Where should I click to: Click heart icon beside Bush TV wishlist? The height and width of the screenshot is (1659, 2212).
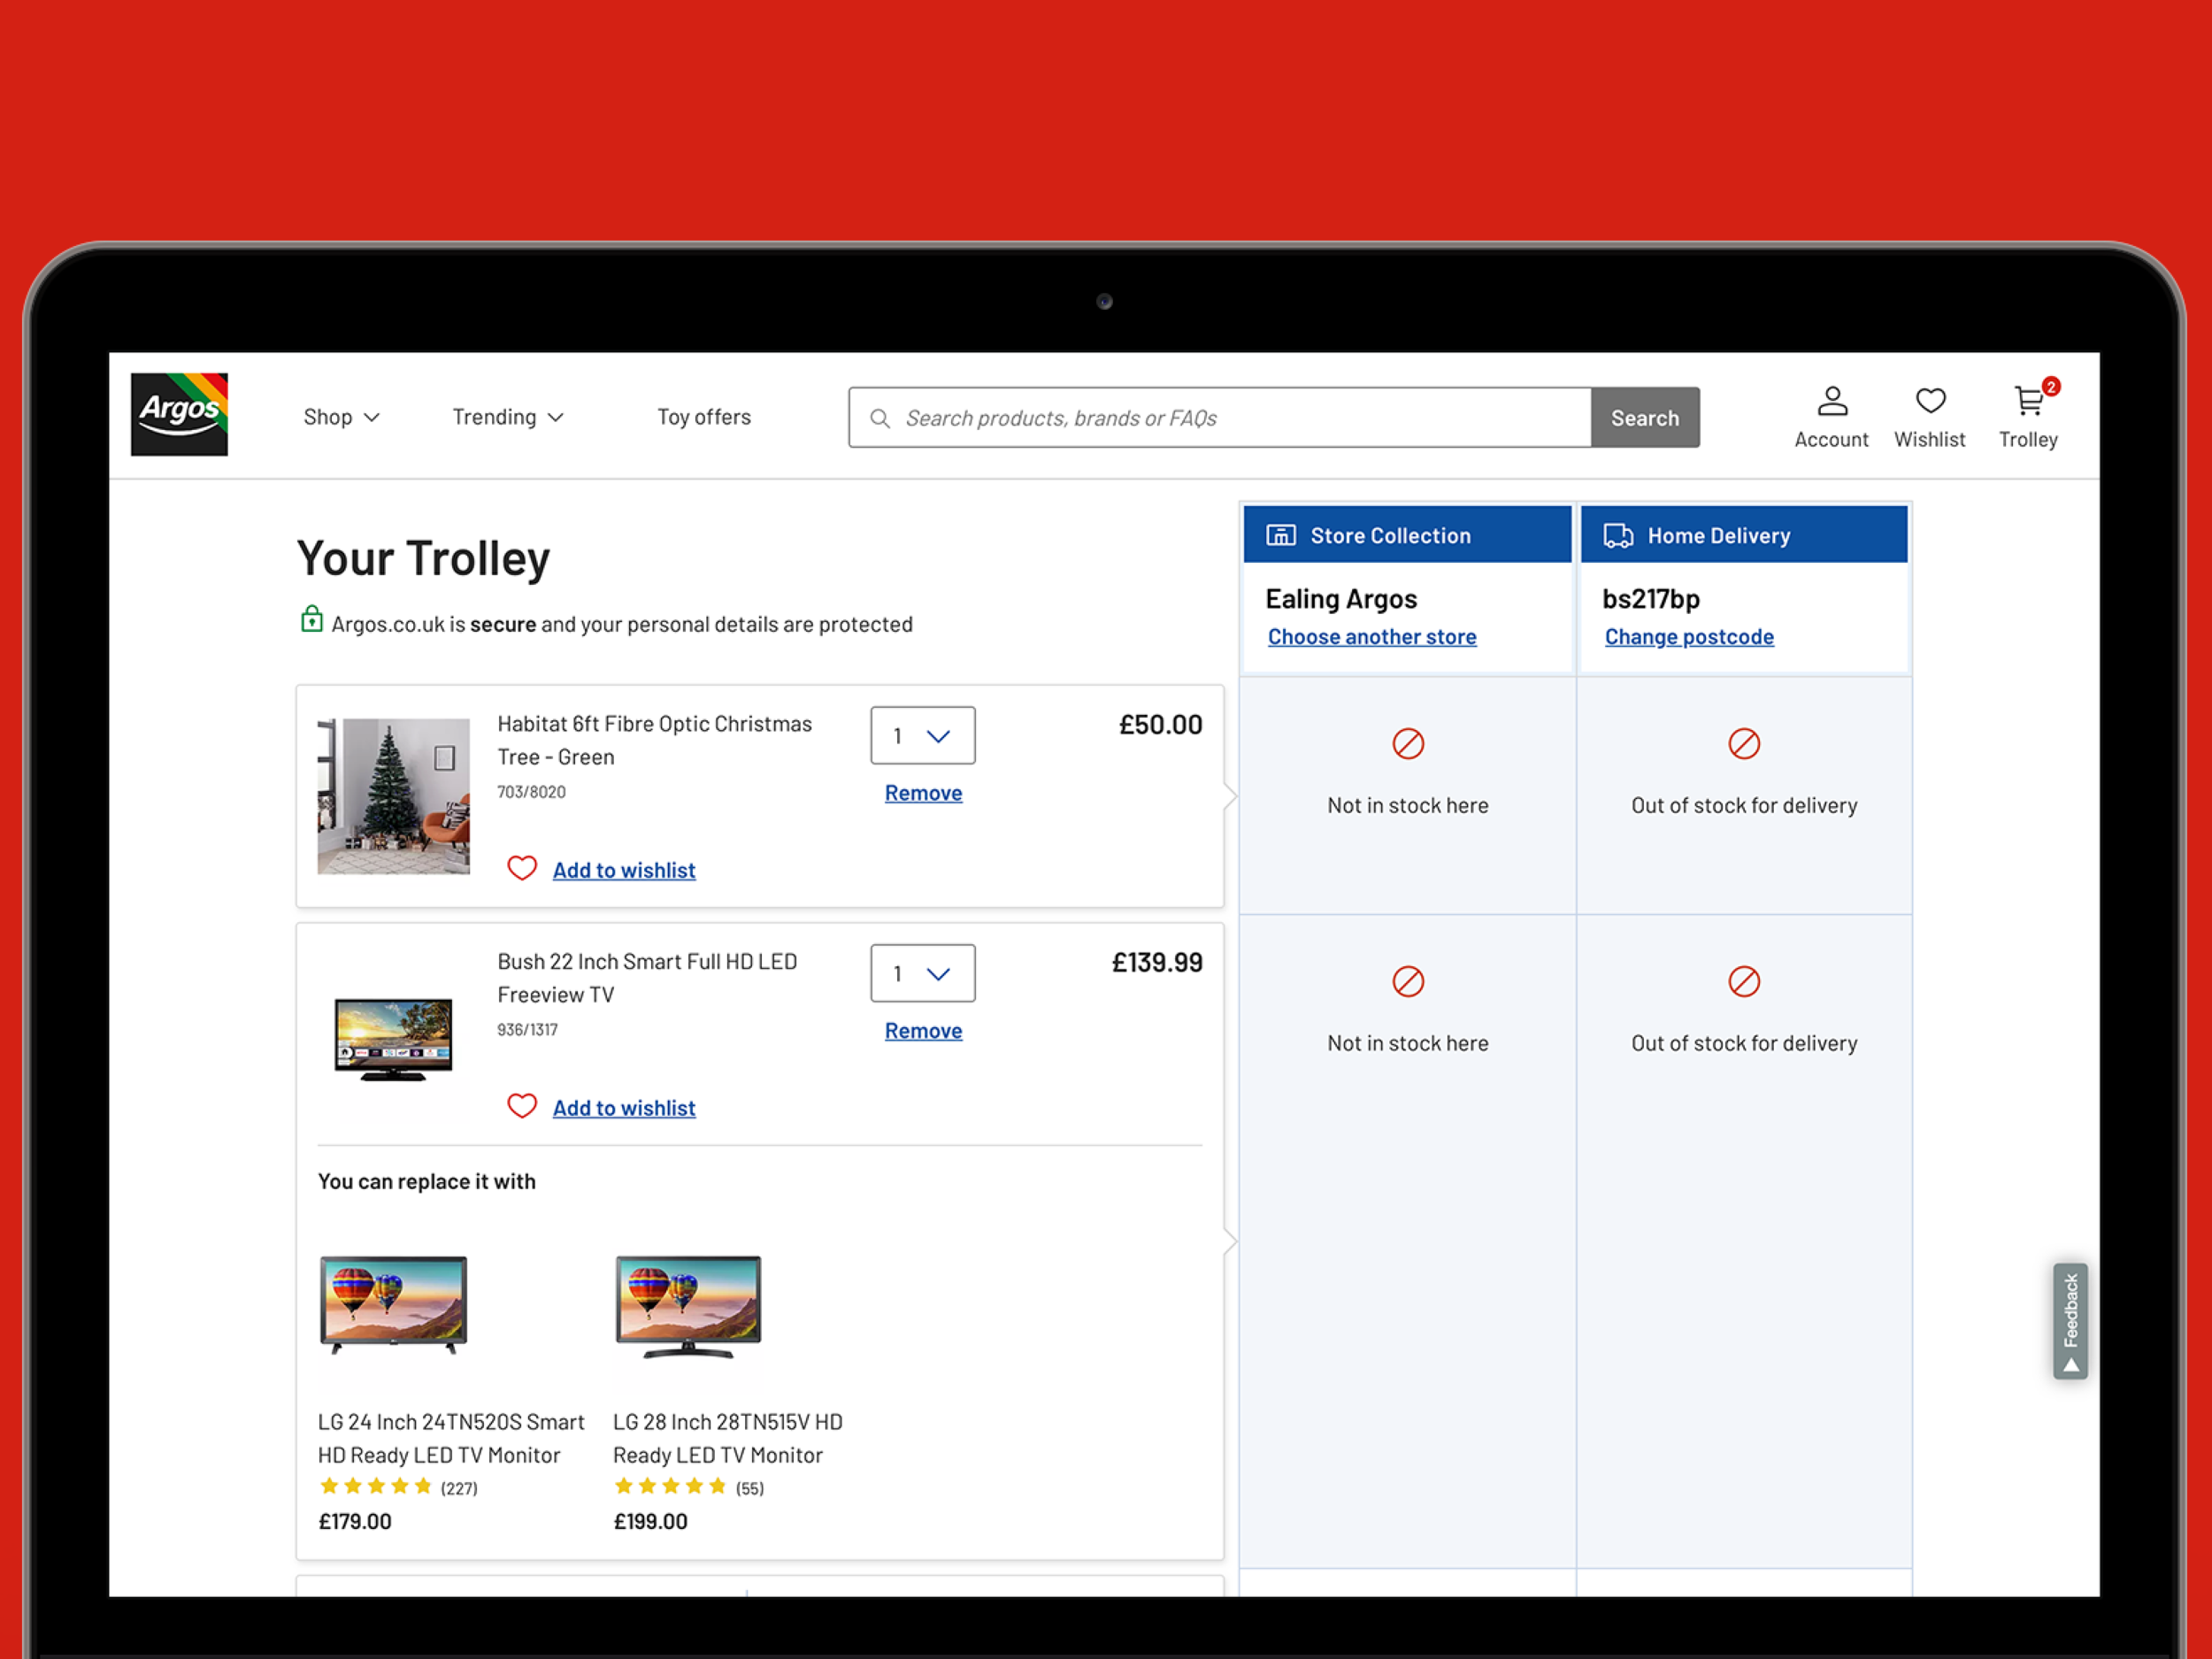[x=522, y=1106]
